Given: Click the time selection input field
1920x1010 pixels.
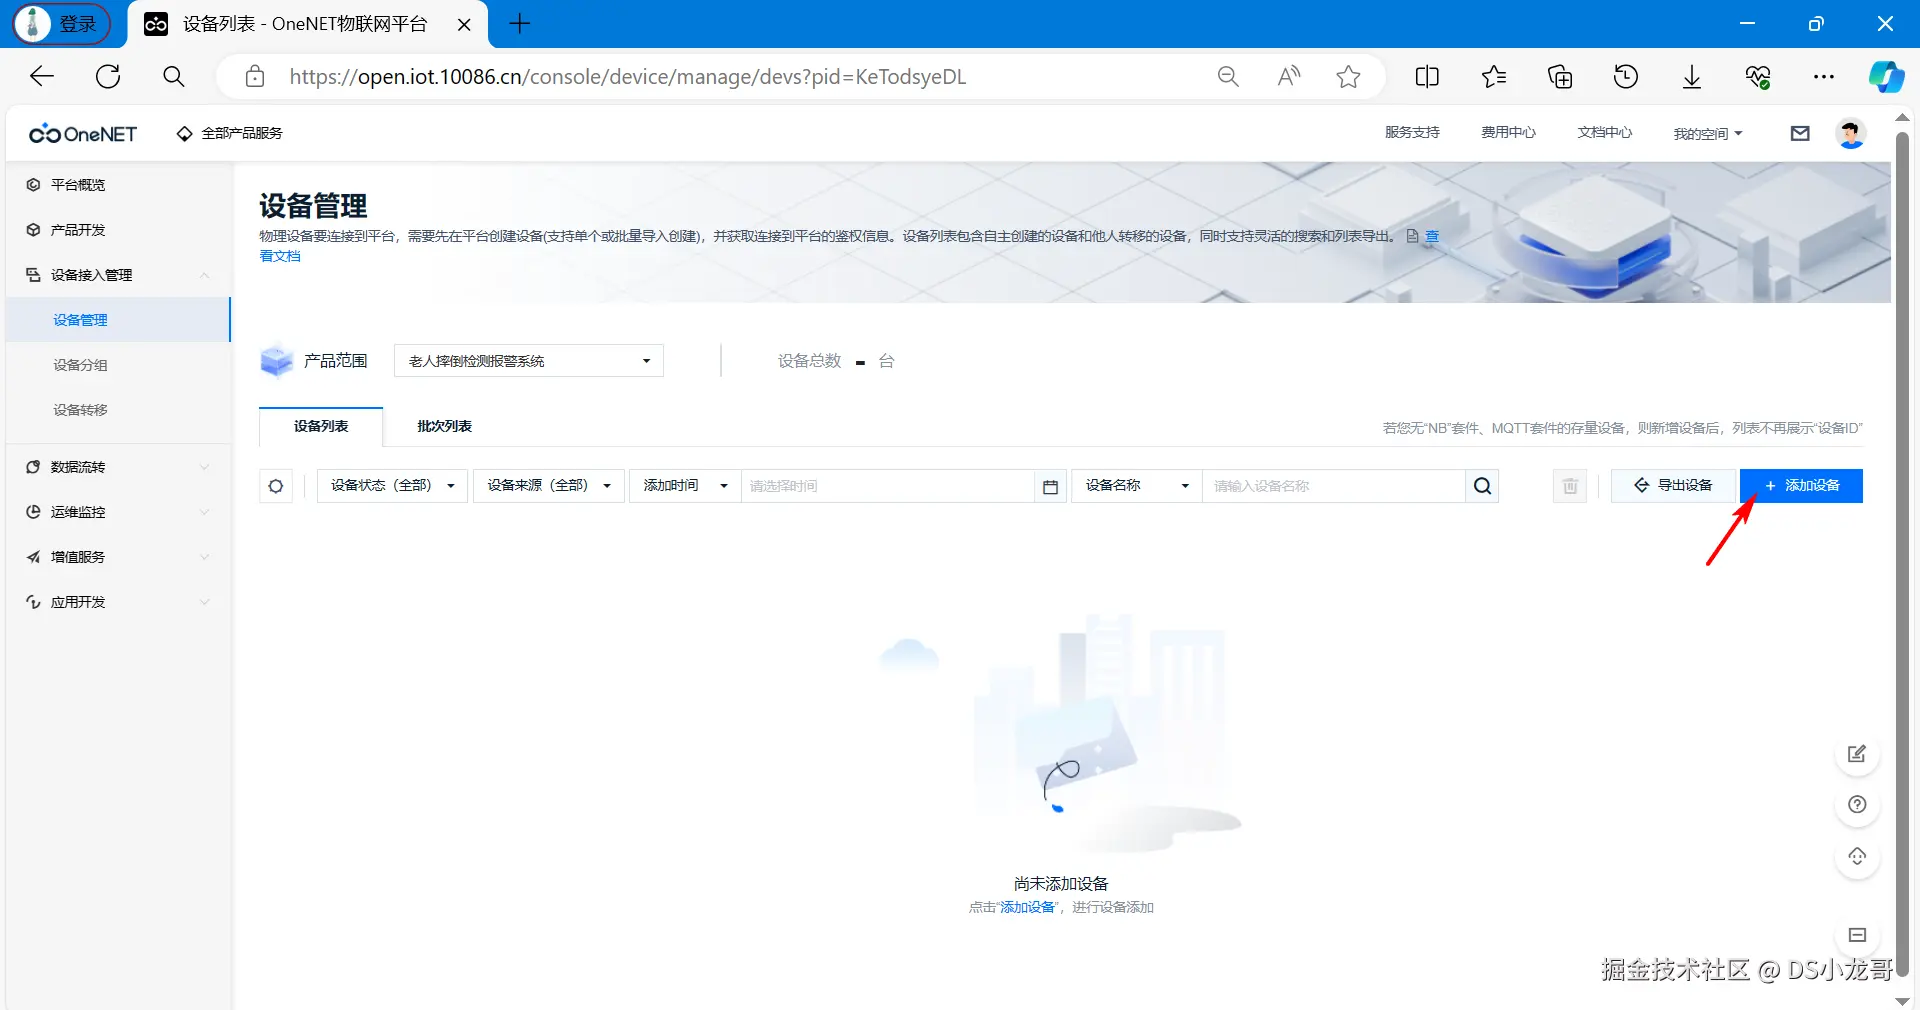Looking at the screenshot, I should click(887, 486).
